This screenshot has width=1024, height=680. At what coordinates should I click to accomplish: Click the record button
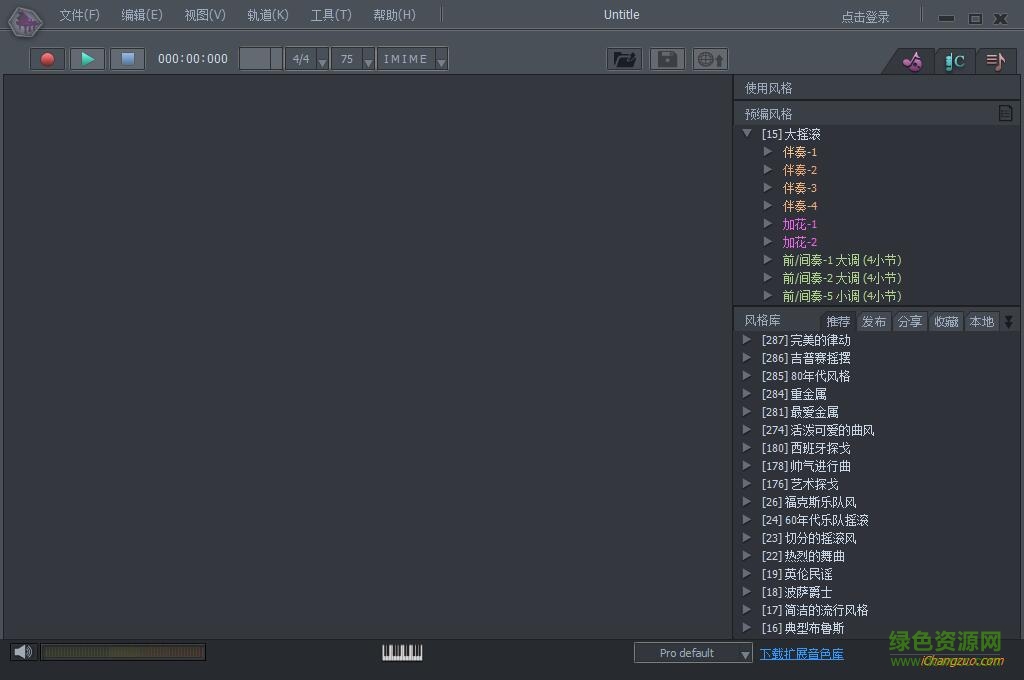pyautogui.click(x=46, y=58)
